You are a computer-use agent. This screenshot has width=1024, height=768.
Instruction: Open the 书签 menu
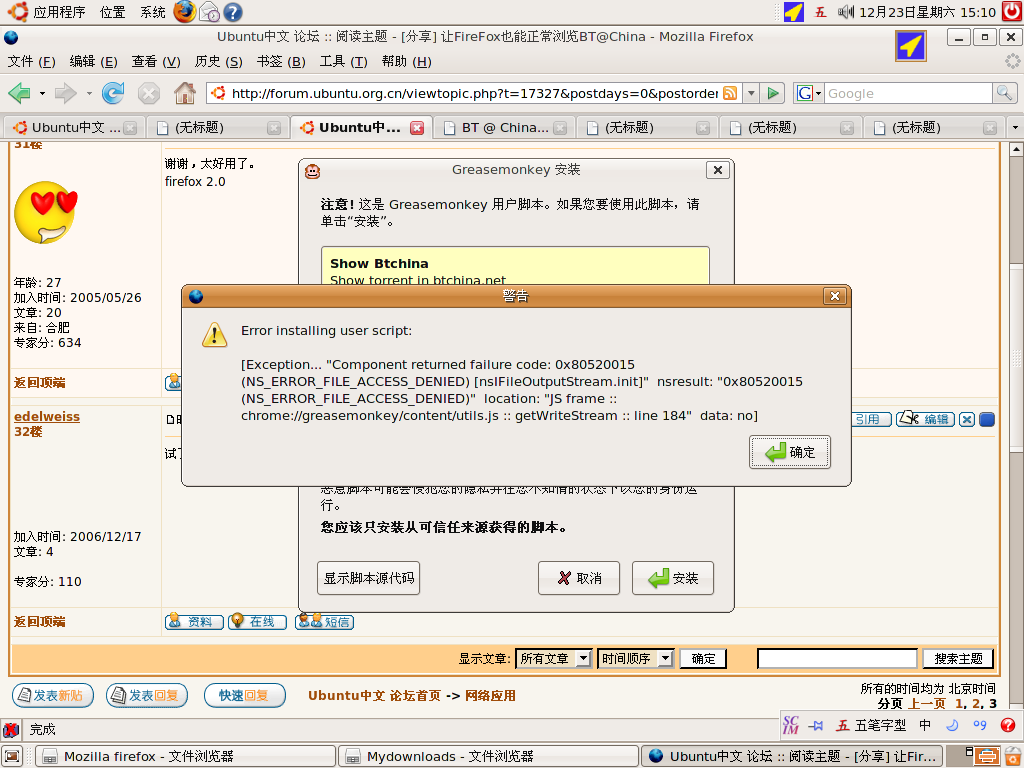[281, 61]
